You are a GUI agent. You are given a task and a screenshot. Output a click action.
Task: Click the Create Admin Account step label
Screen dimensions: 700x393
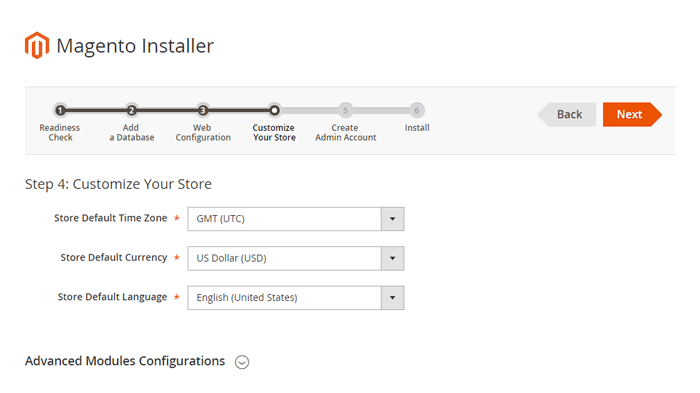click(346, 133)
